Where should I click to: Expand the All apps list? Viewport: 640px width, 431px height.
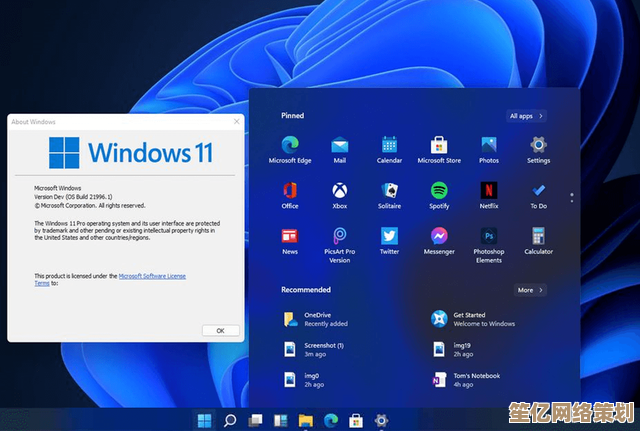click(x=527, y=116)
